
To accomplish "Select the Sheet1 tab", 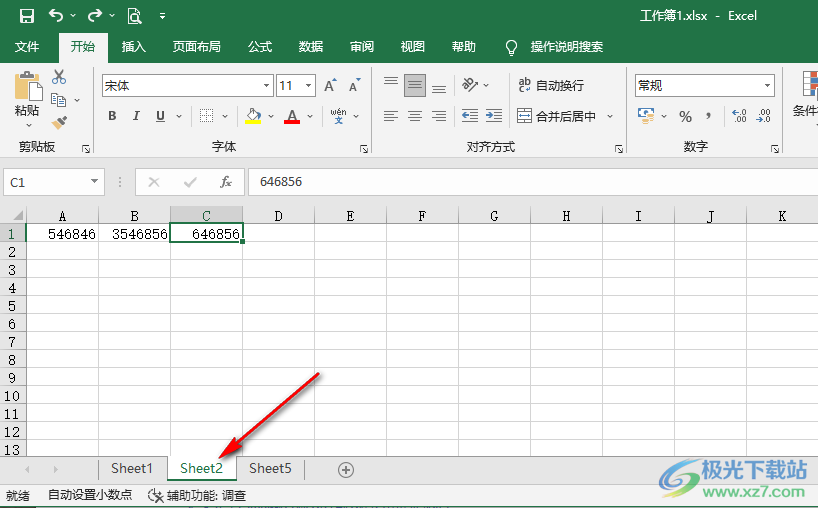I will (x=132, y=468).
